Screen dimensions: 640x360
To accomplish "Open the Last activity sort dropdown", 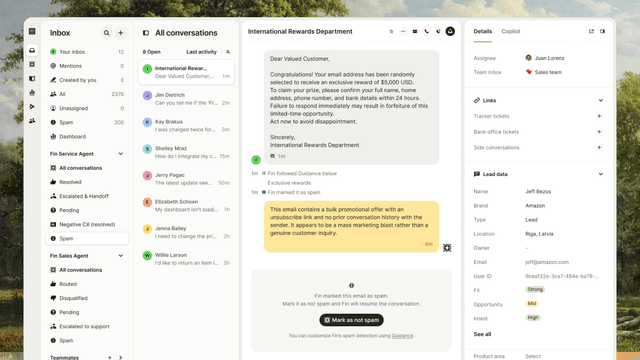I will [x=201, y=52].
